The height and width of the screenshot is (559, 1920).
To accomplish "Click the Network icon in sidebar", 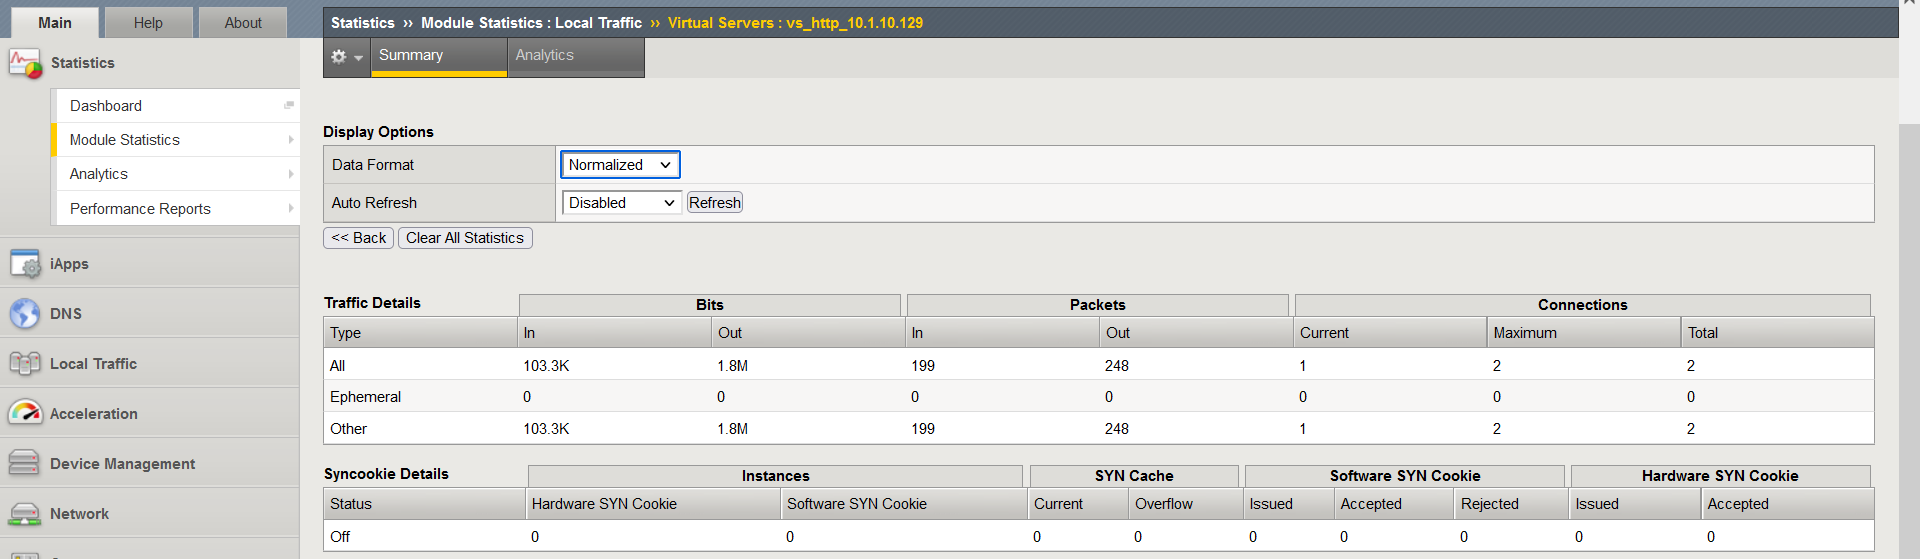I will coord(25,514).
